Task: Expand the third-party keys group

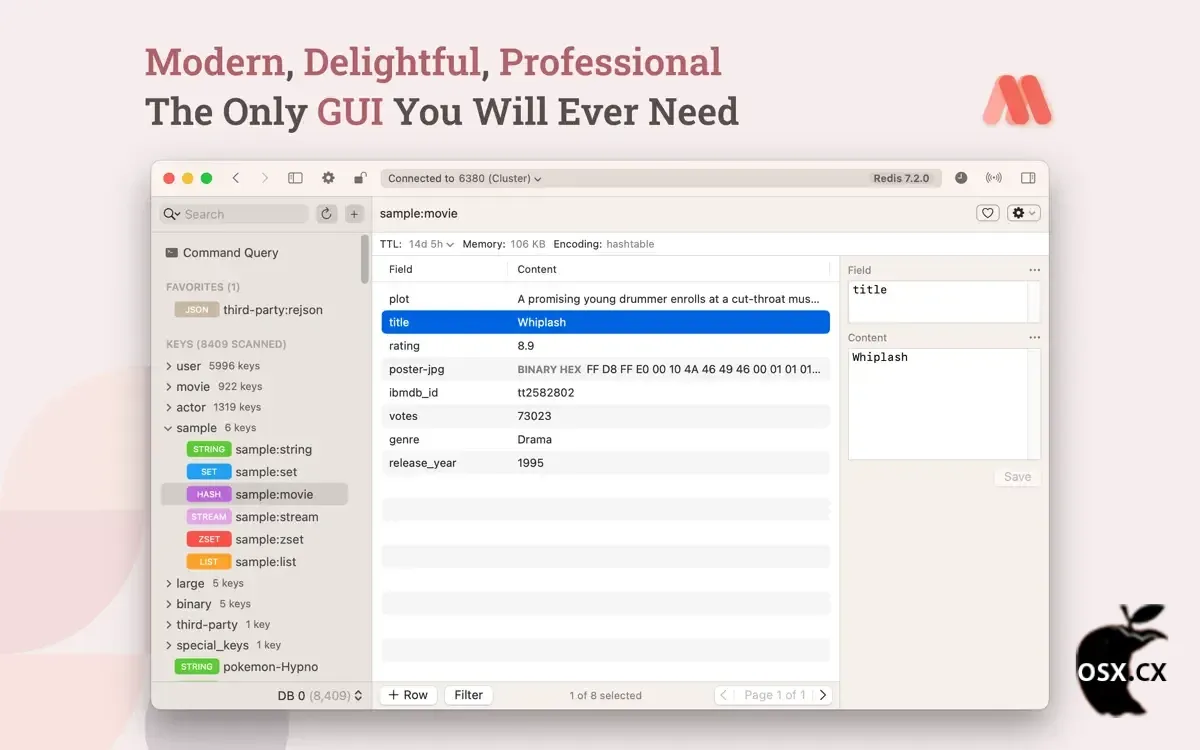Action: coord(168,624)
